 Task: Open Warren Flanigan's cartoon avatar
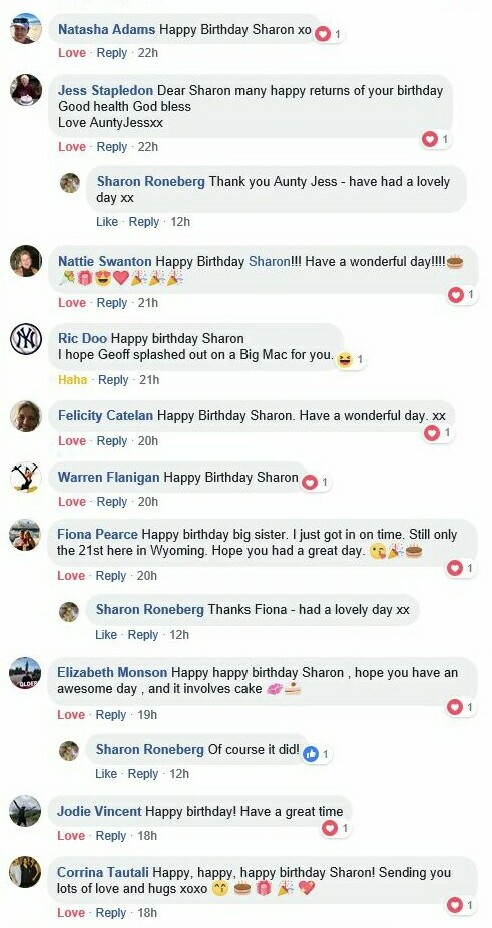[x=25, y=477]
